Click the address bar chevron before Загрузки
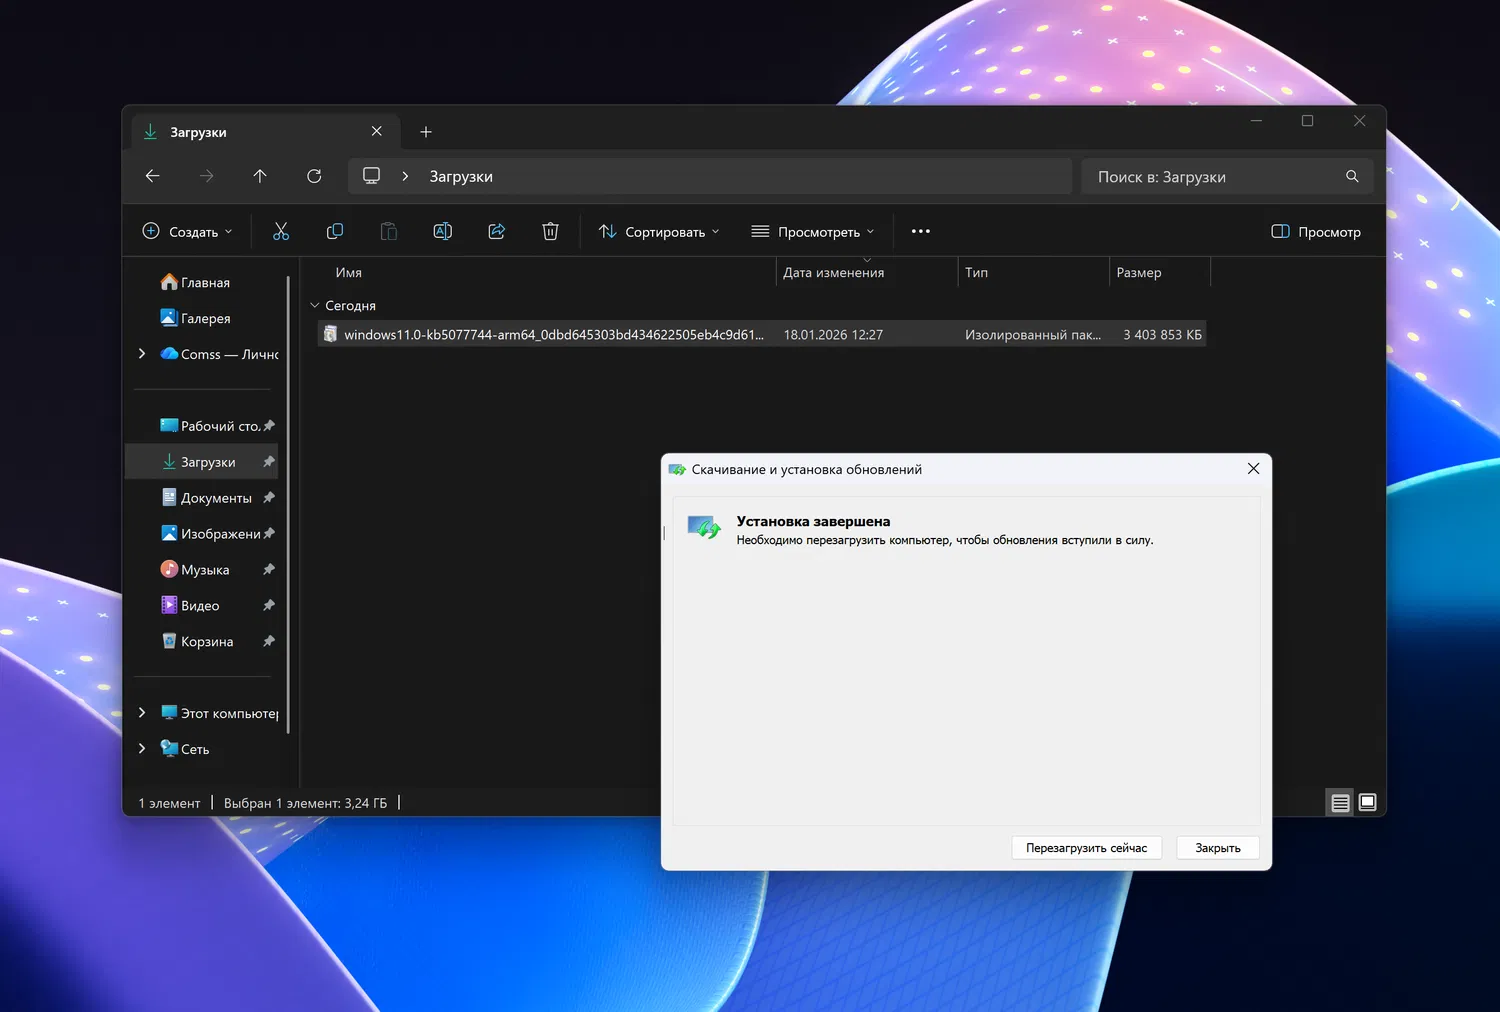Image resolution: width=1500 pixels, height=1012 pixels. pyautogui.click(x=405, y=176)
